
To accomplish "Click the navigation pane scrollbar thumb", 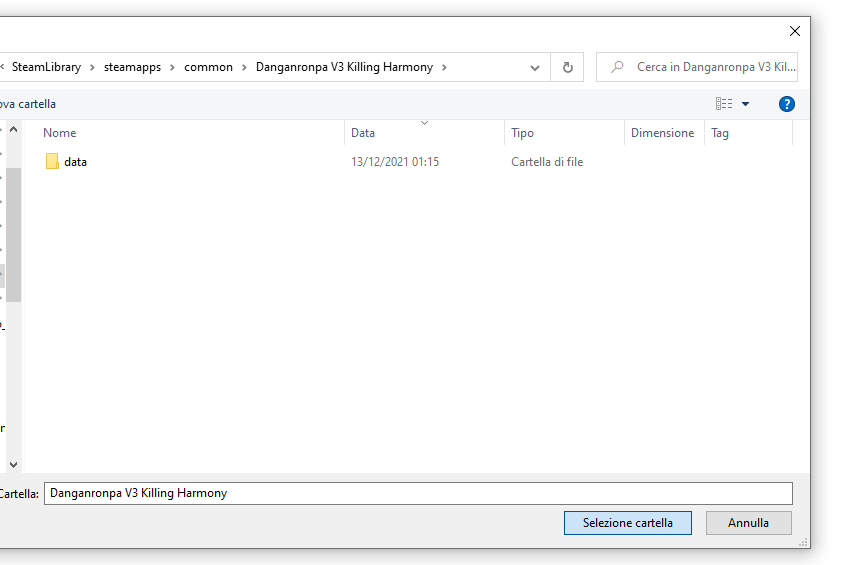I will (13, 235).
